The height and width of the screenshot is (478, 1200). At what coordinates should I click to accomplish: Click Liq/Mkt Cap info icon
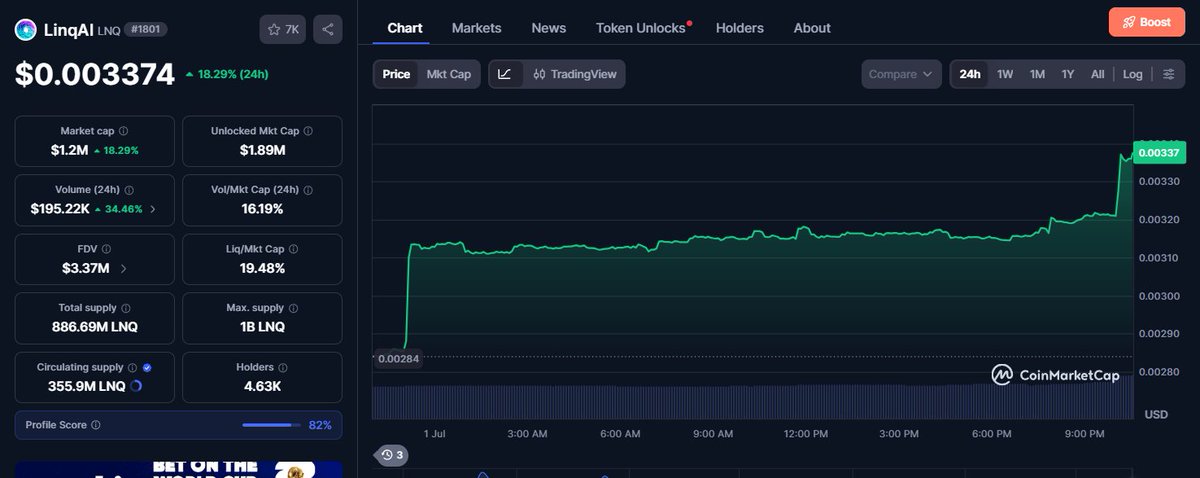point(292,249)
